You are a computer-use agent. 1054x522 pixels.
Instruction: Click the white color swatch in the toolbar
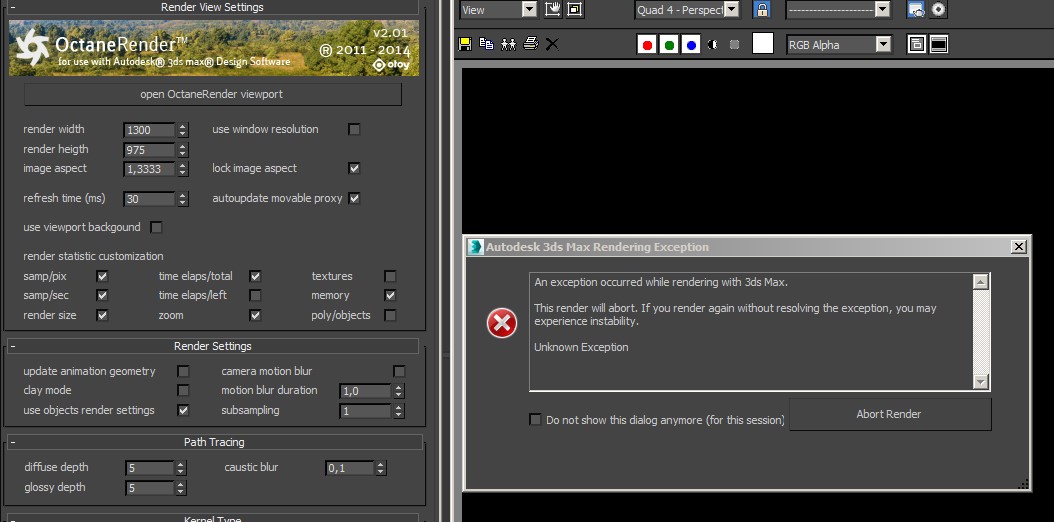763,44
